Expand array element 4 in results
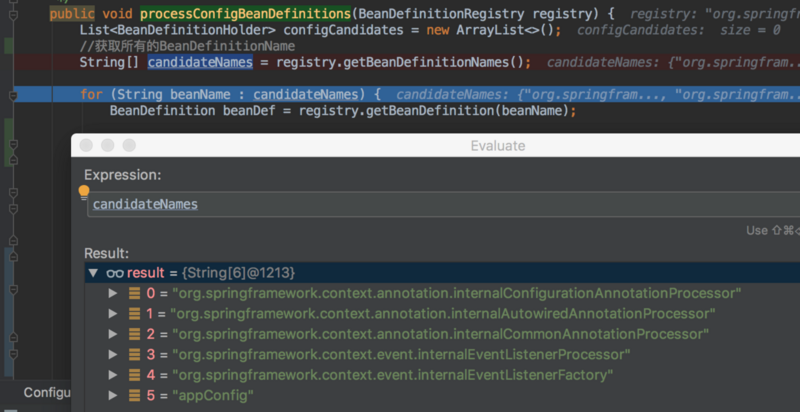Viewport: 800px width, 412px height. (x=113, y=375)
